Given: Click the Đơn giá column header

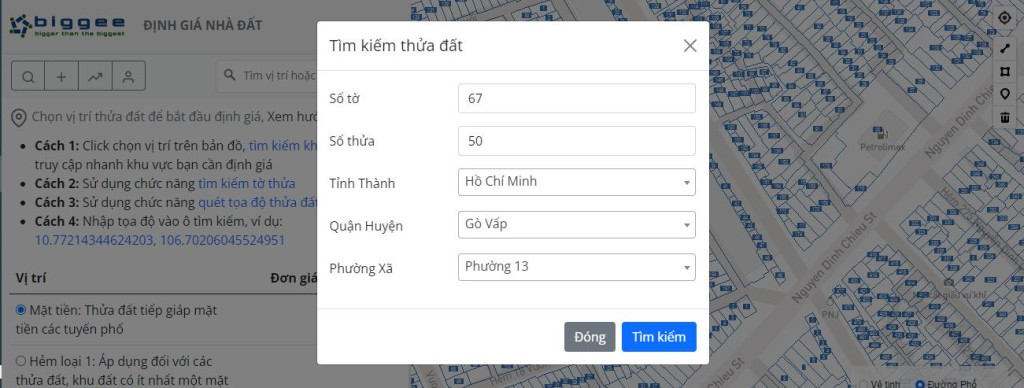Looking at the screenshot, I should 293,278.
